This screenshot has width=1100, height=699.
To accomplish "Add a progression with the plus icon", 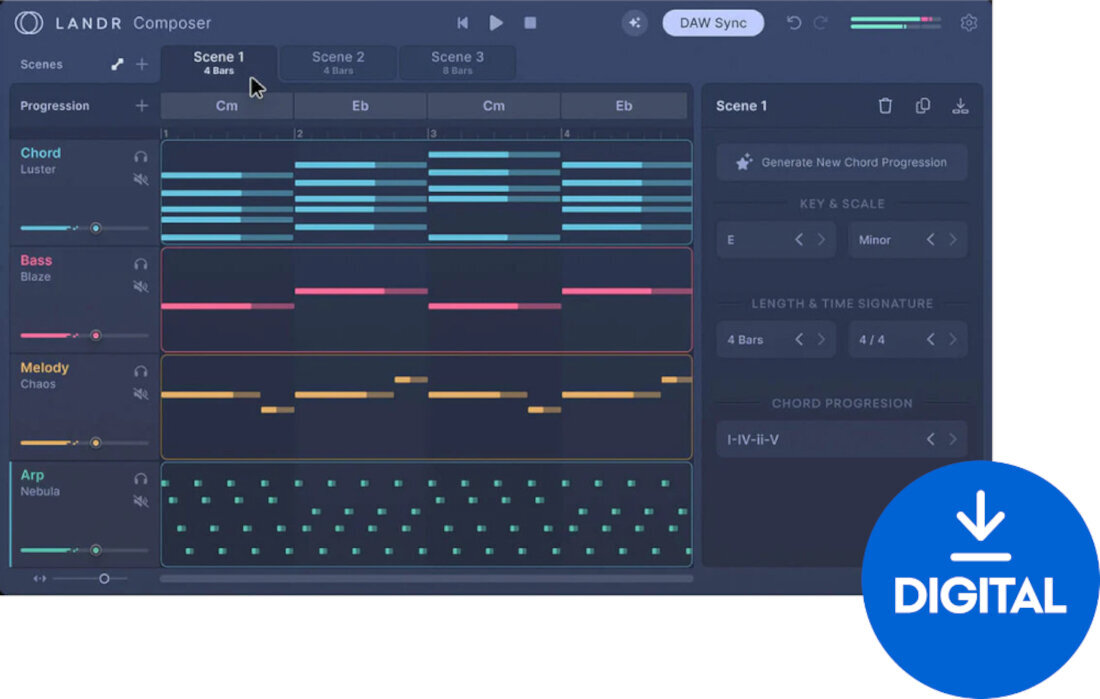I will coord(141,105).
